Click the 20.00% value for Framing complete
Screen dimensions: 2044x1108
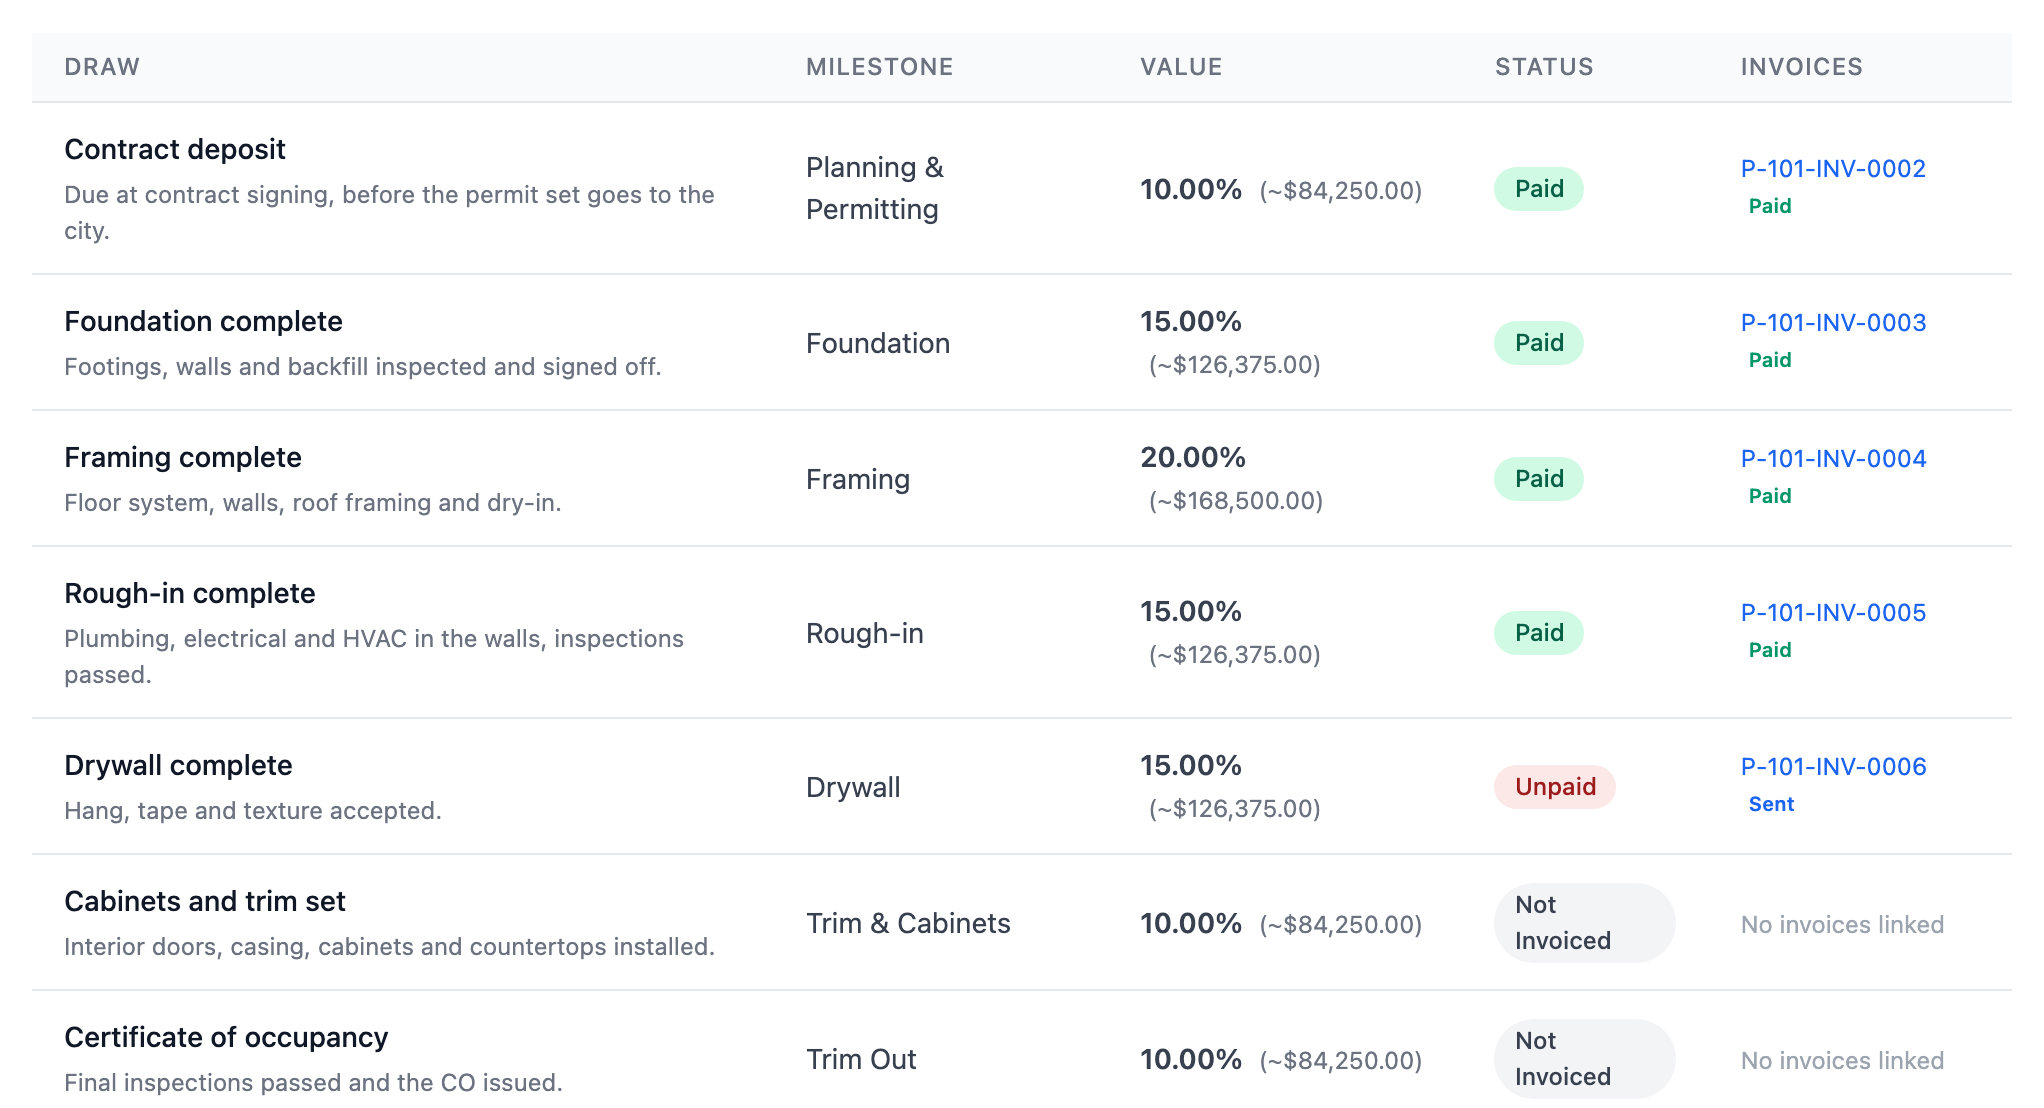tap(1193, 457)
